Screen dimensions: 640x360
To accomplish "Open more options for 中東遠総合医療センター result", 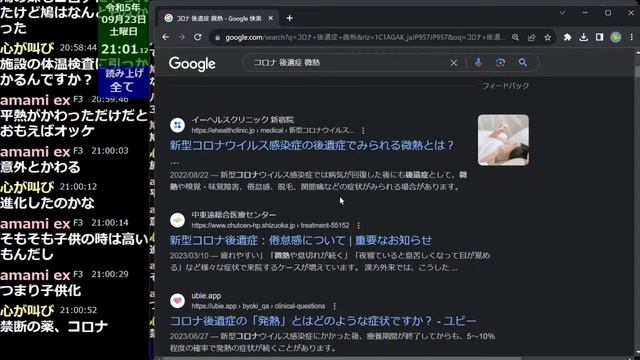I will (358, 225).
